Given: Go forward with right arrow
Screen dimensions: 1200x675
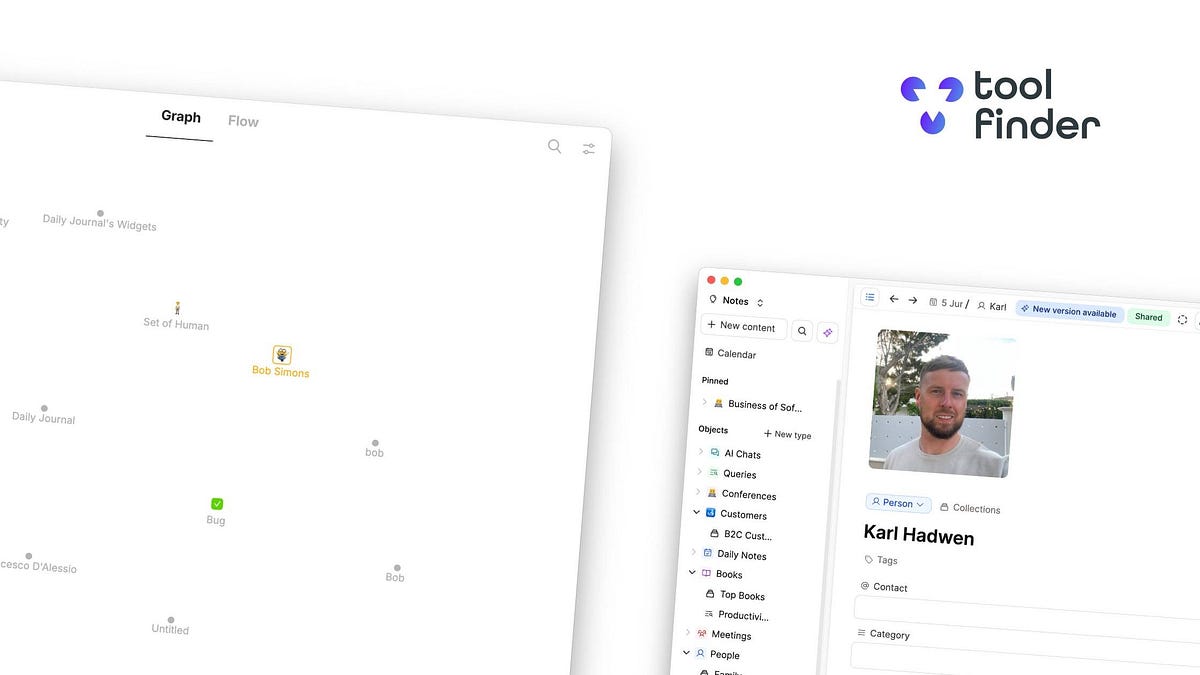Looking at the screenshot, I should point(913,300).
